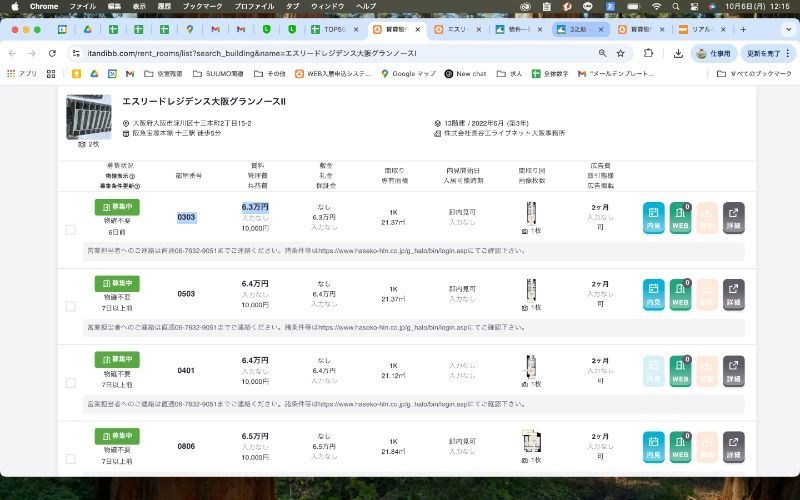Screen dimensions: 800x500
Task: Tick the checkbox for room 0806
Action: pos(71,459)
